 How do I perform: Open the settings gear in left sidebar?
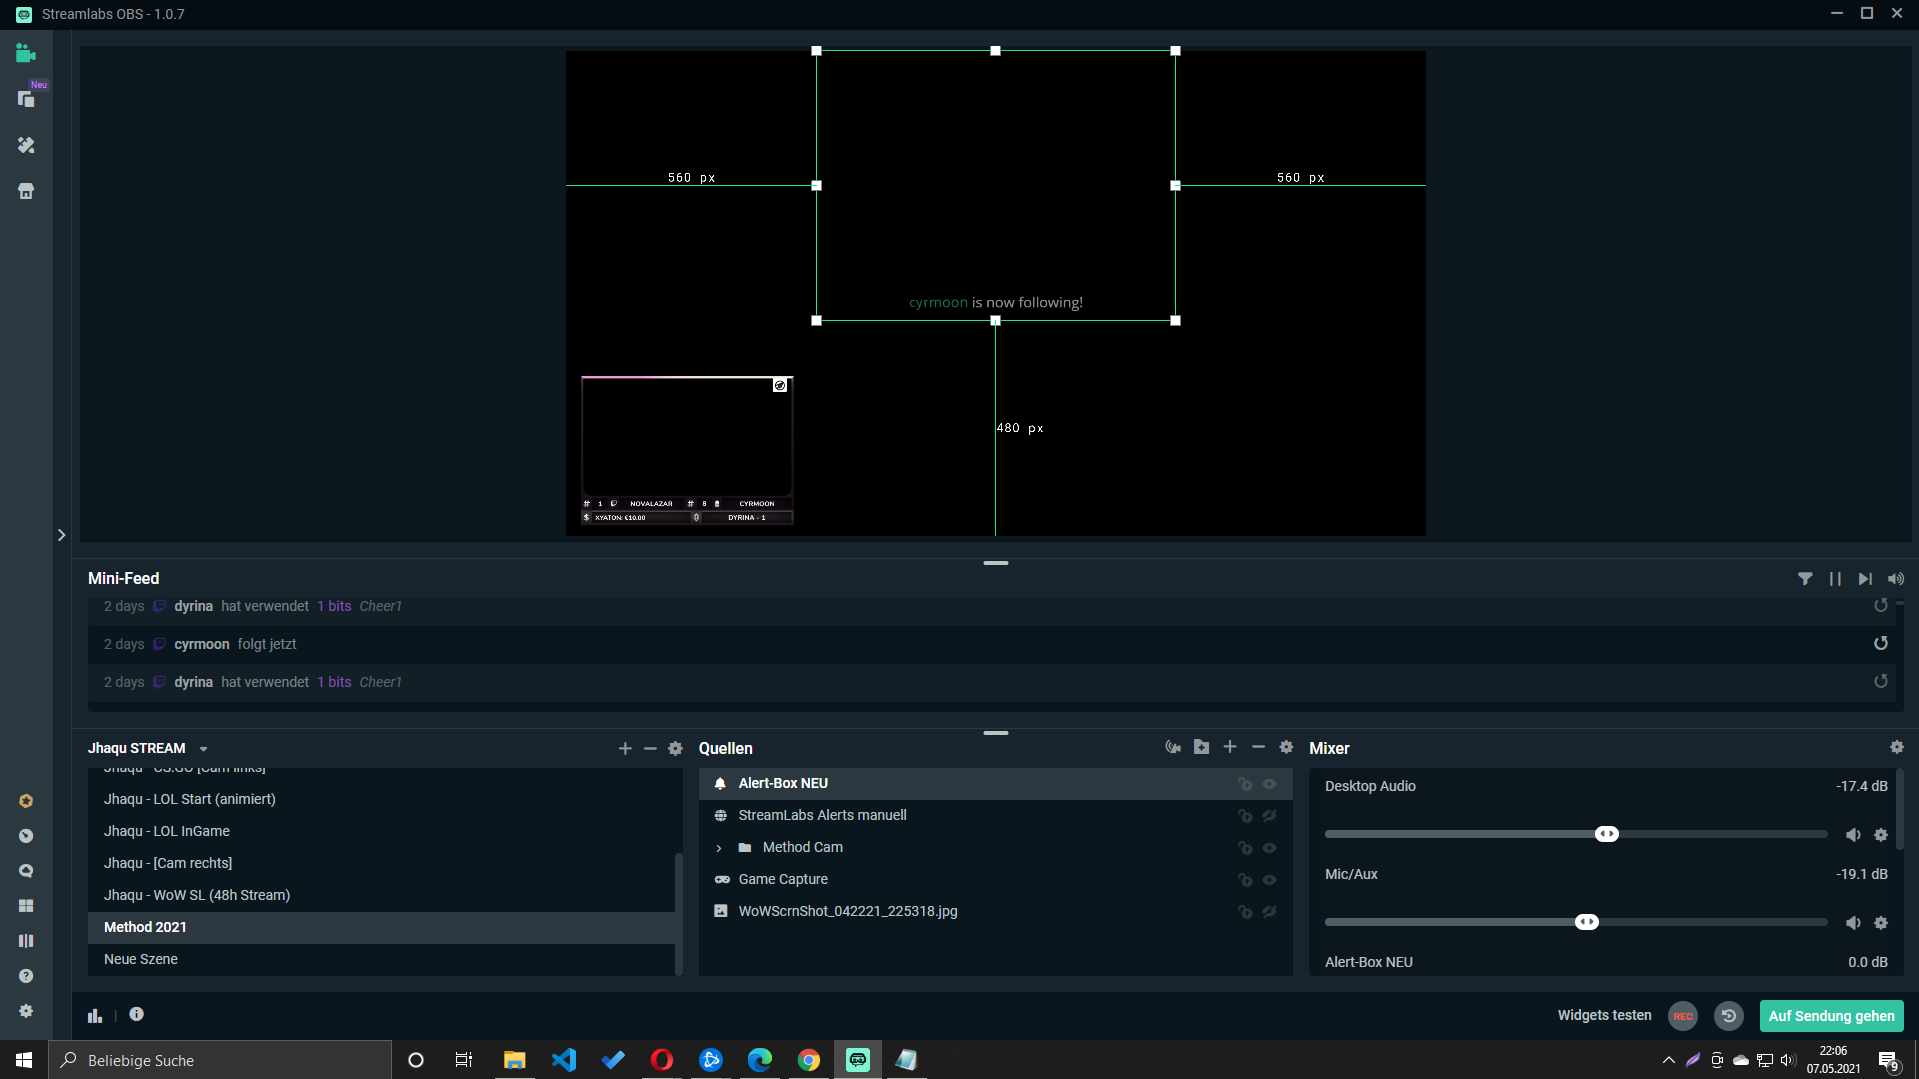point(26,1011)
